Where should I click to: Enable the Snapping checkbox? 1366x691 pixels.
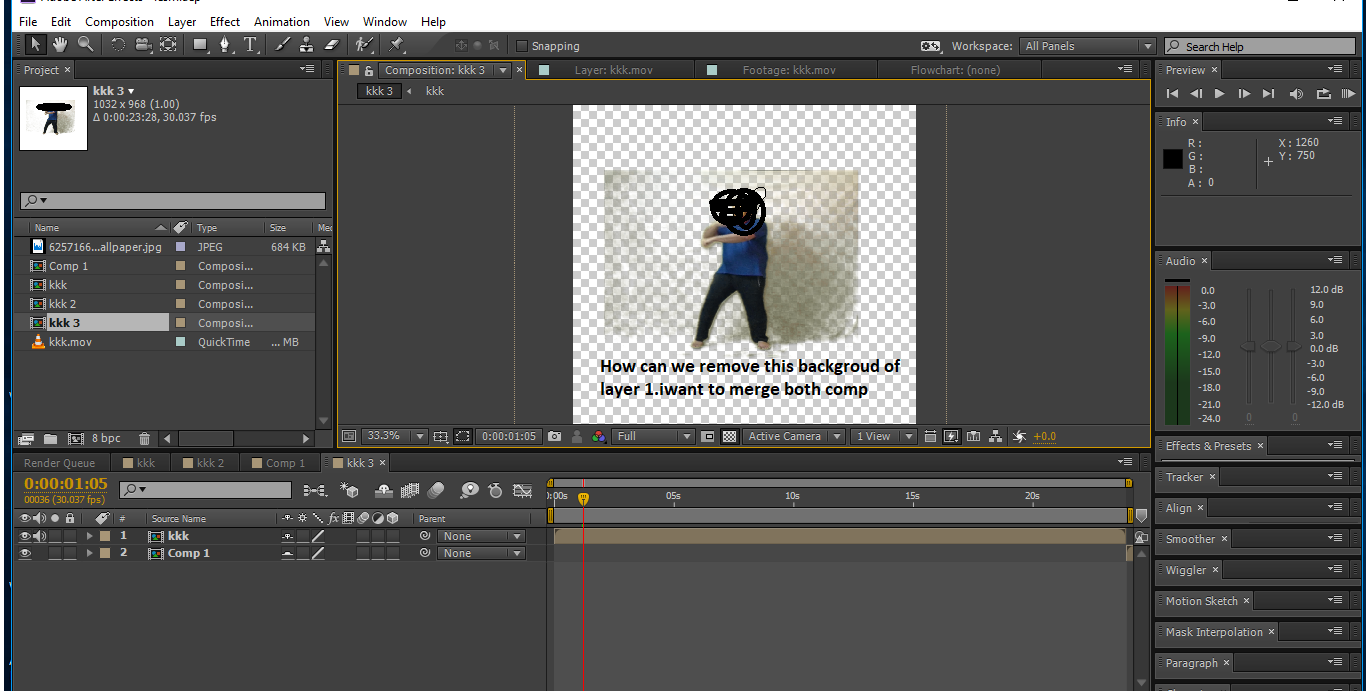click(522, 46)
